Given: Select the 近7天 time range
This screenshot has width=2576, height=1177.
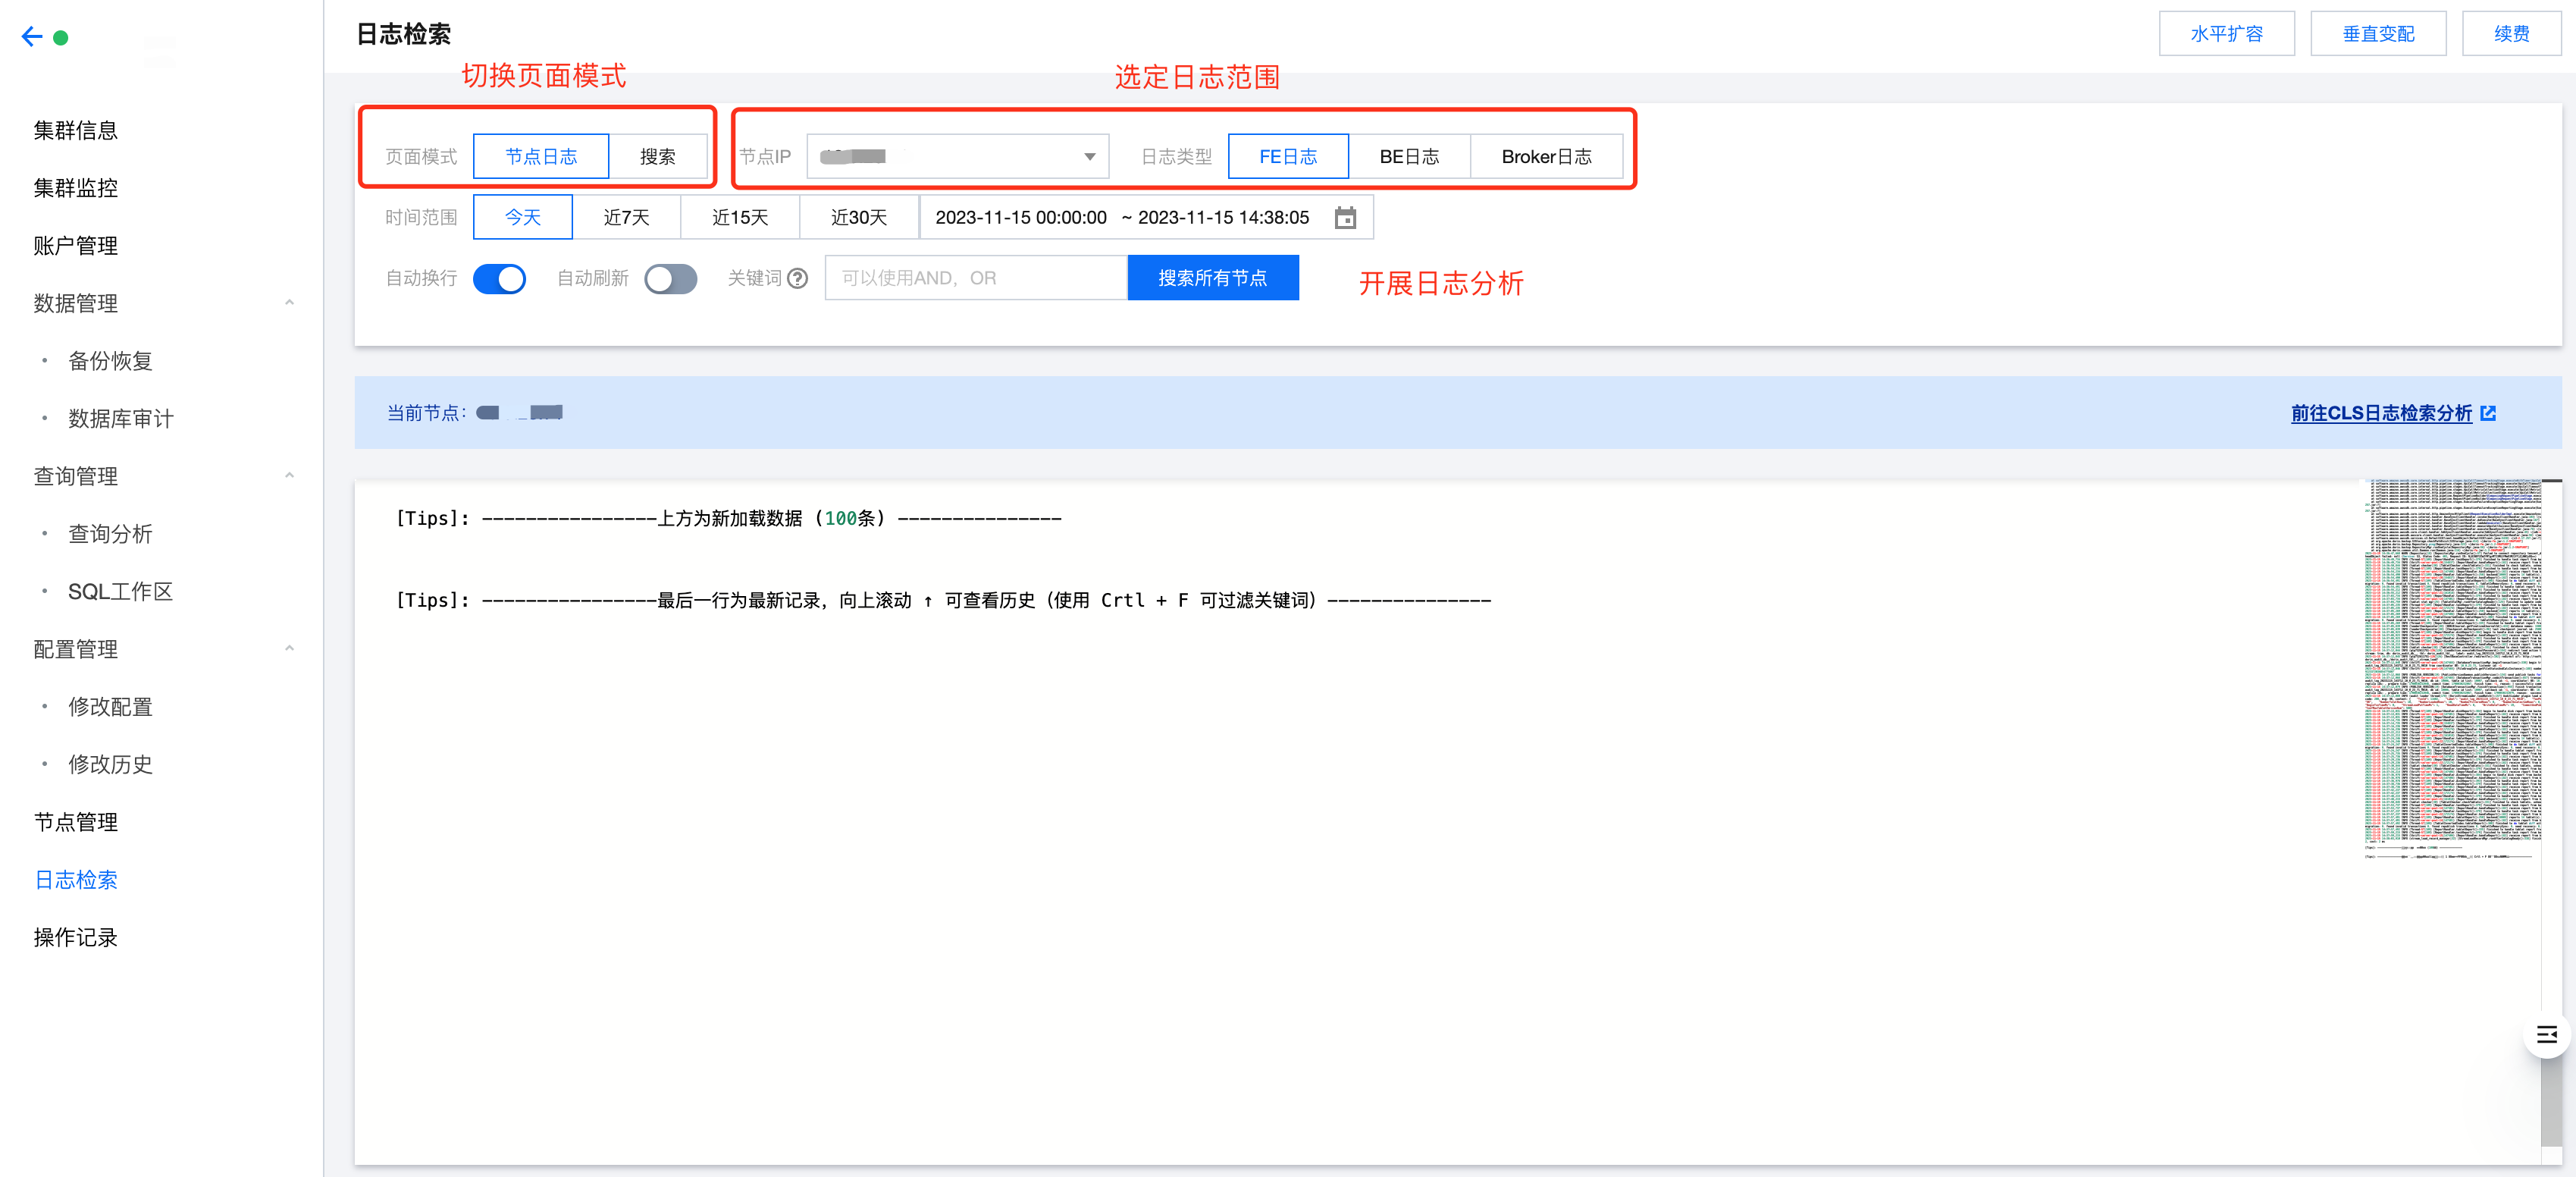Looking at the screenshot, I should pyautogui.click(x=626, y=217).
